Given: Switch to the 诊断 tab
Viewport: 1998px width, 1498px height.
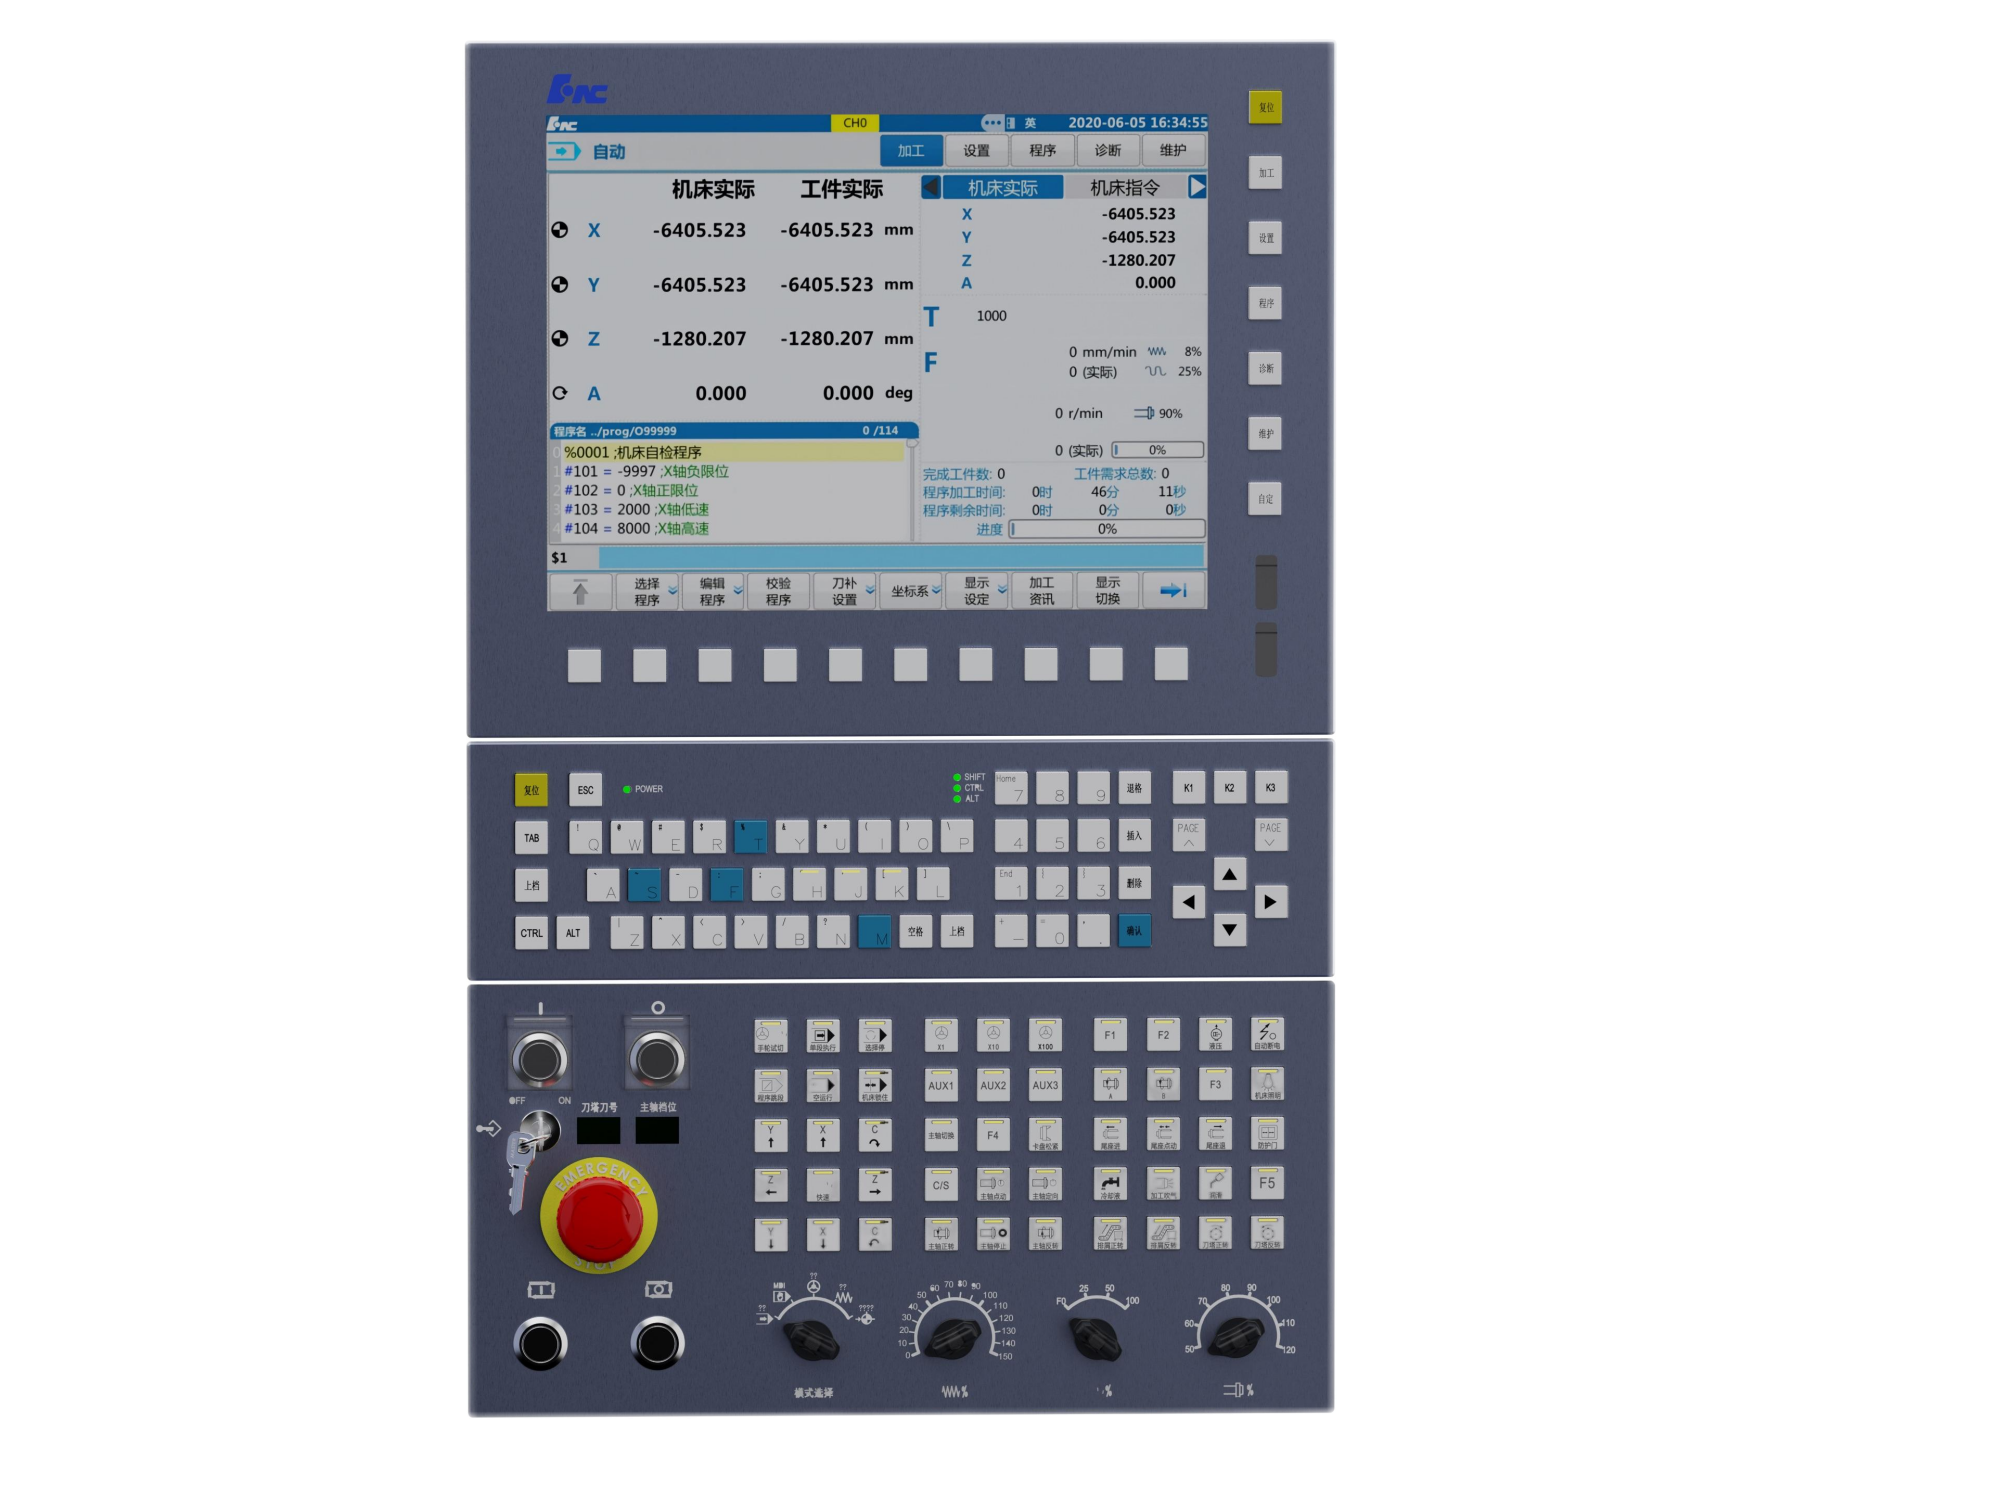Looking at the screenshot, I should click(x=1107, y=151).
